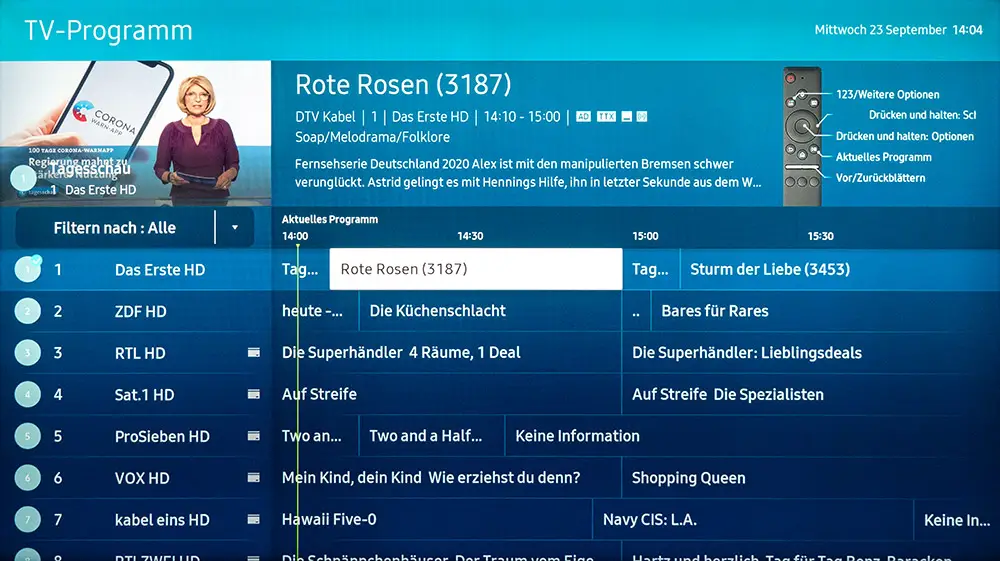This screenshot has width=1000, height=561.
Task: Click the 15:00 time marker
Action: 645,236
